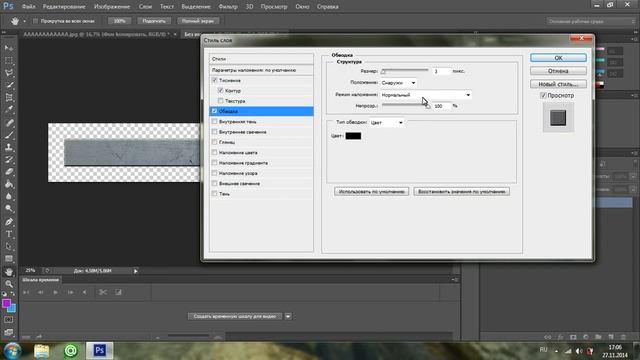The height and width of the screenshot is (360, 640).
Task: Enable the Тень checkbox
Action: coord(215,194)
